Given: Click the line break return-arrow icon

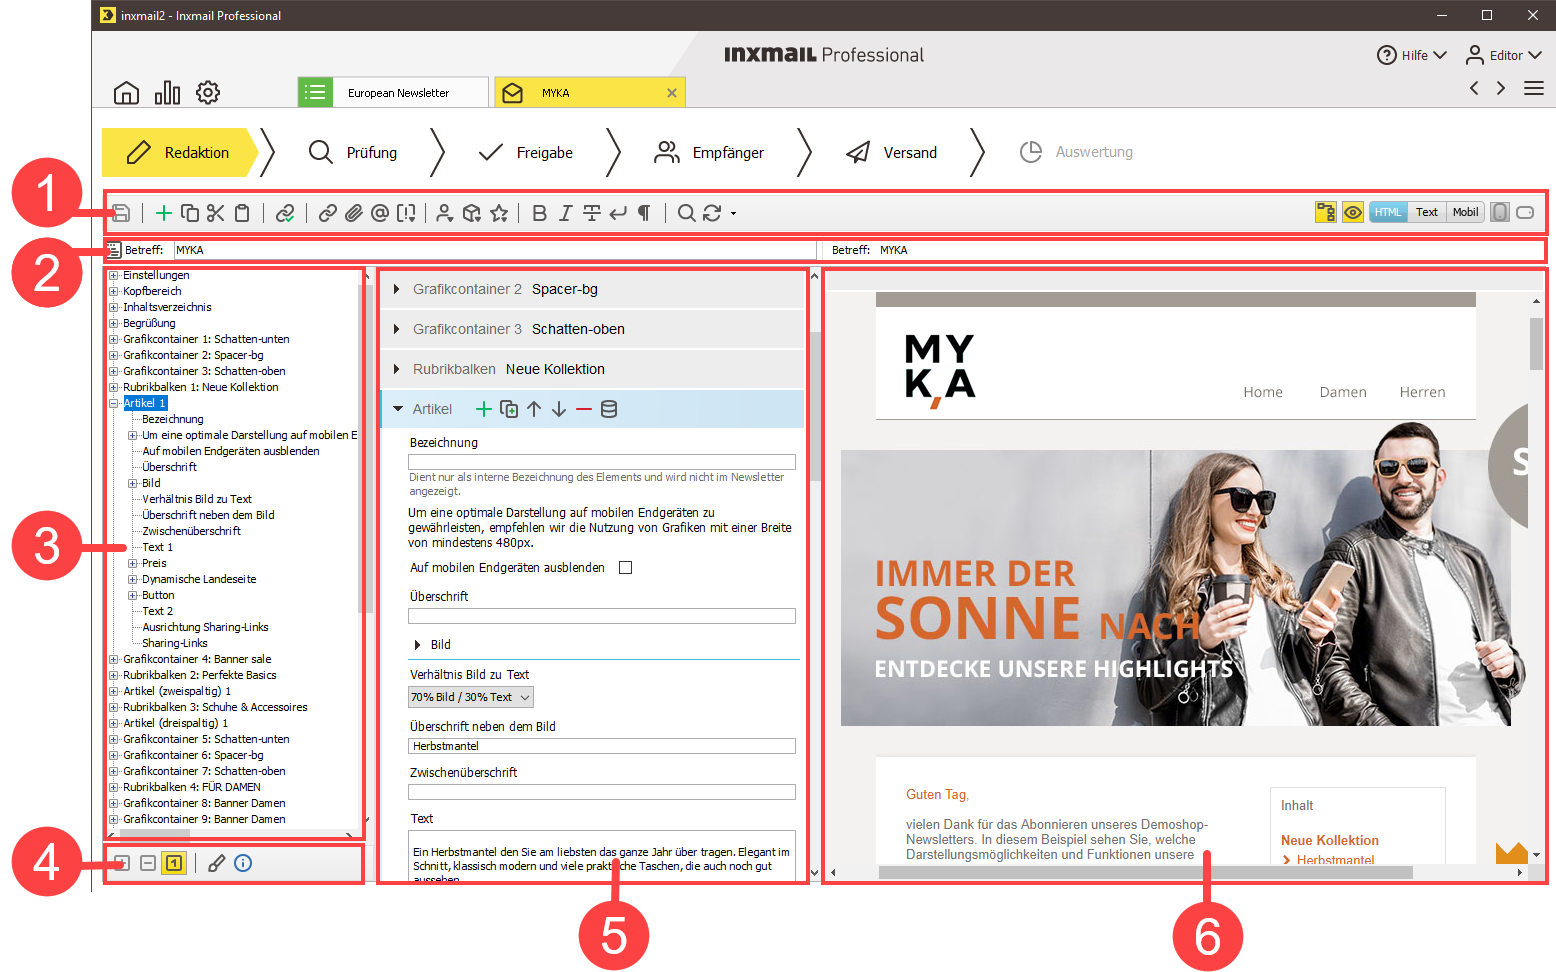Looking at the screenshot, I should (618, 213).
